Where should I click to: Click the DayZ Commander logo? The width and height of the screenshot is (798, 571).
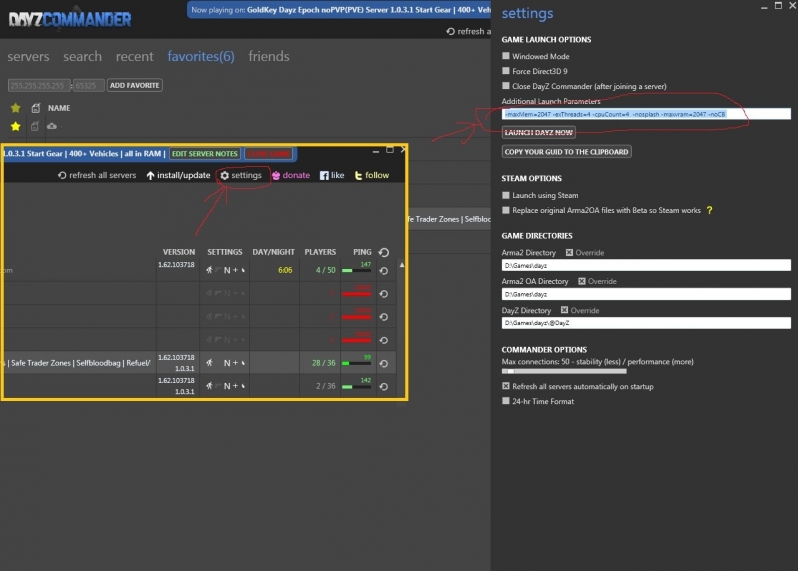click(70, 19)
